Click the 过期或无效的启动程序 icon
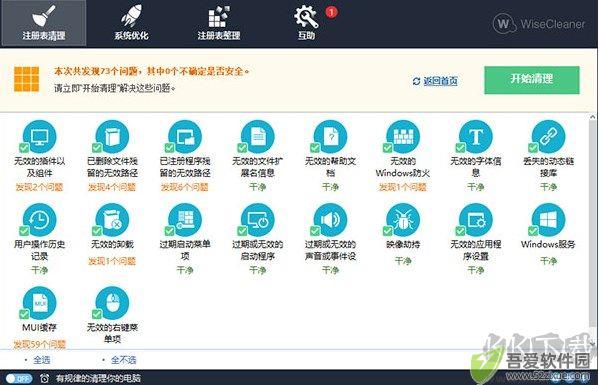This screenshot has height=385, width=599. point(257,220)
